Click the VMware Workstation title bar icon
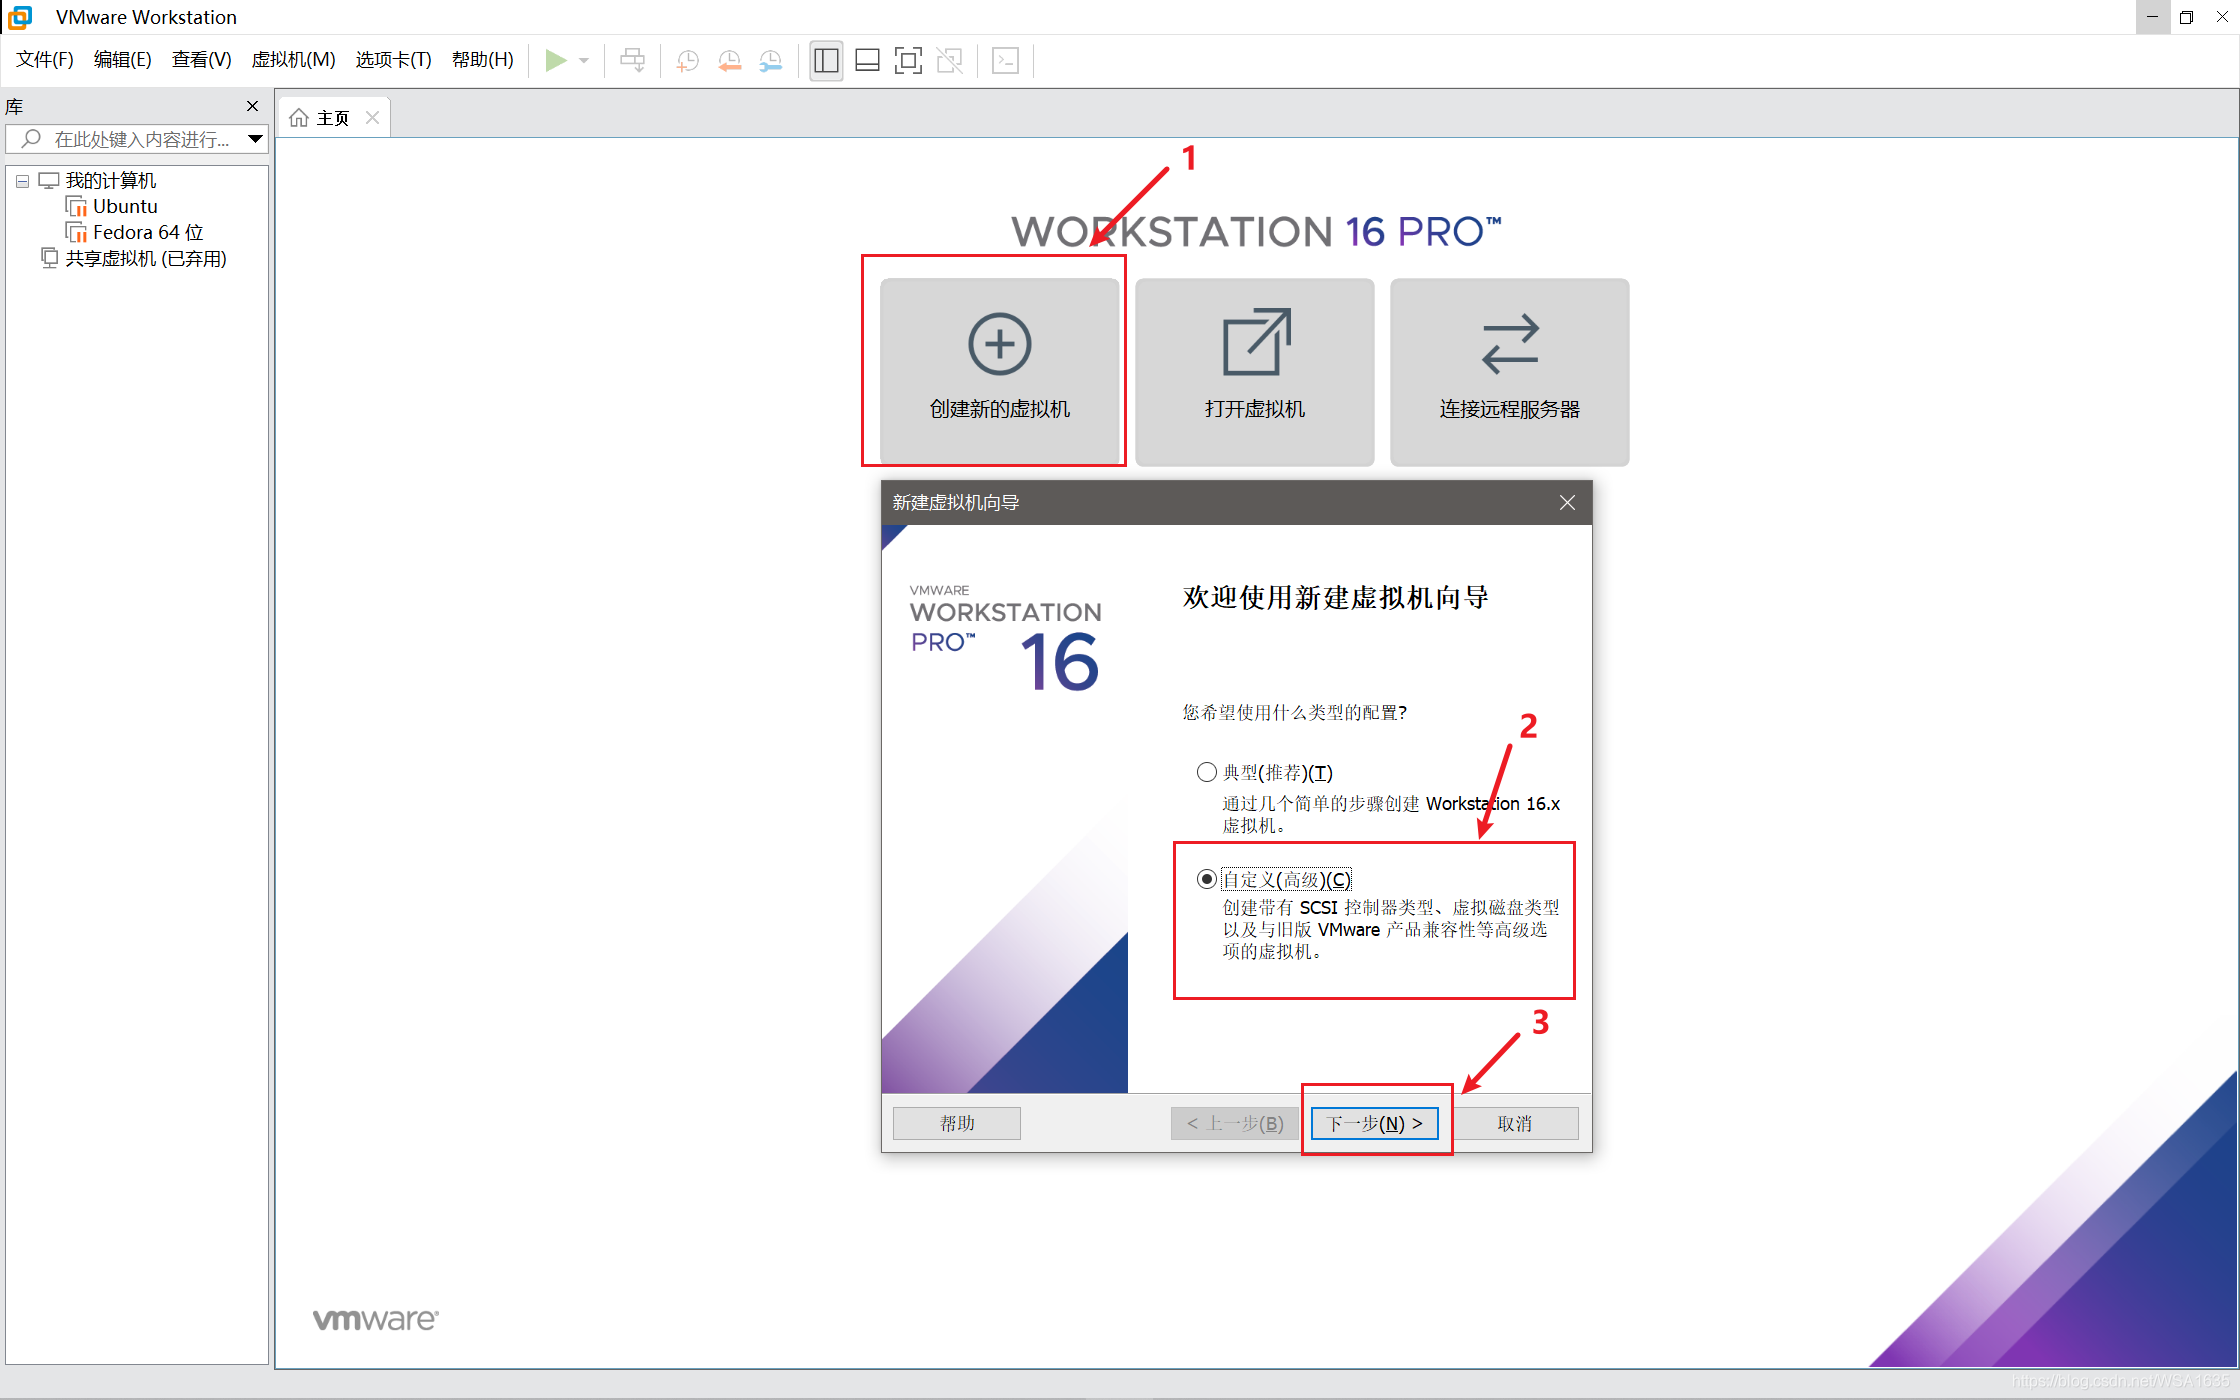 (20, 17)
